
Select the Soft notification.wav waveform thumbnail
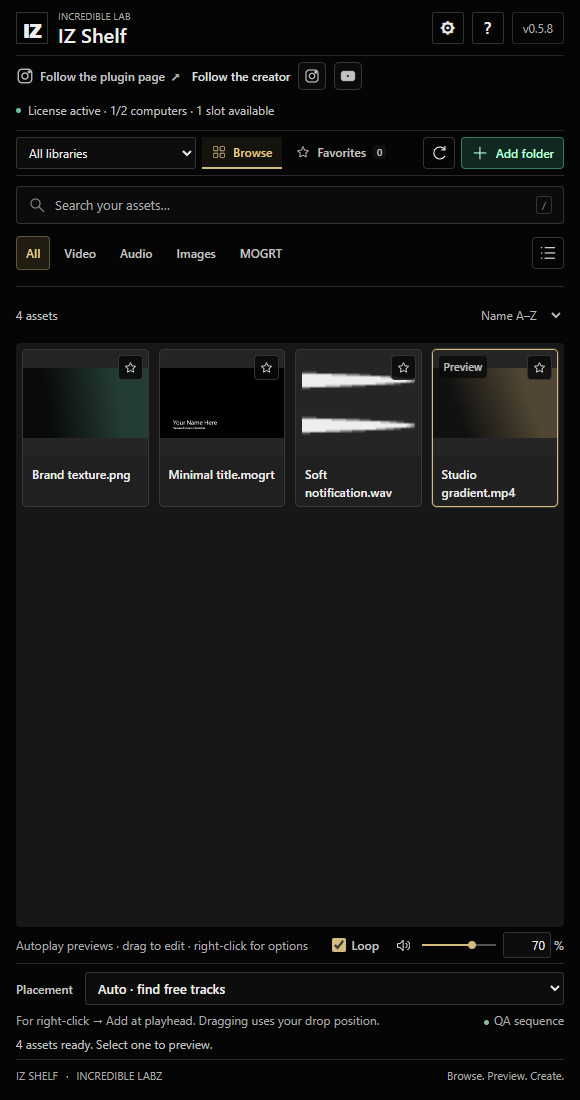coord(358,403)
